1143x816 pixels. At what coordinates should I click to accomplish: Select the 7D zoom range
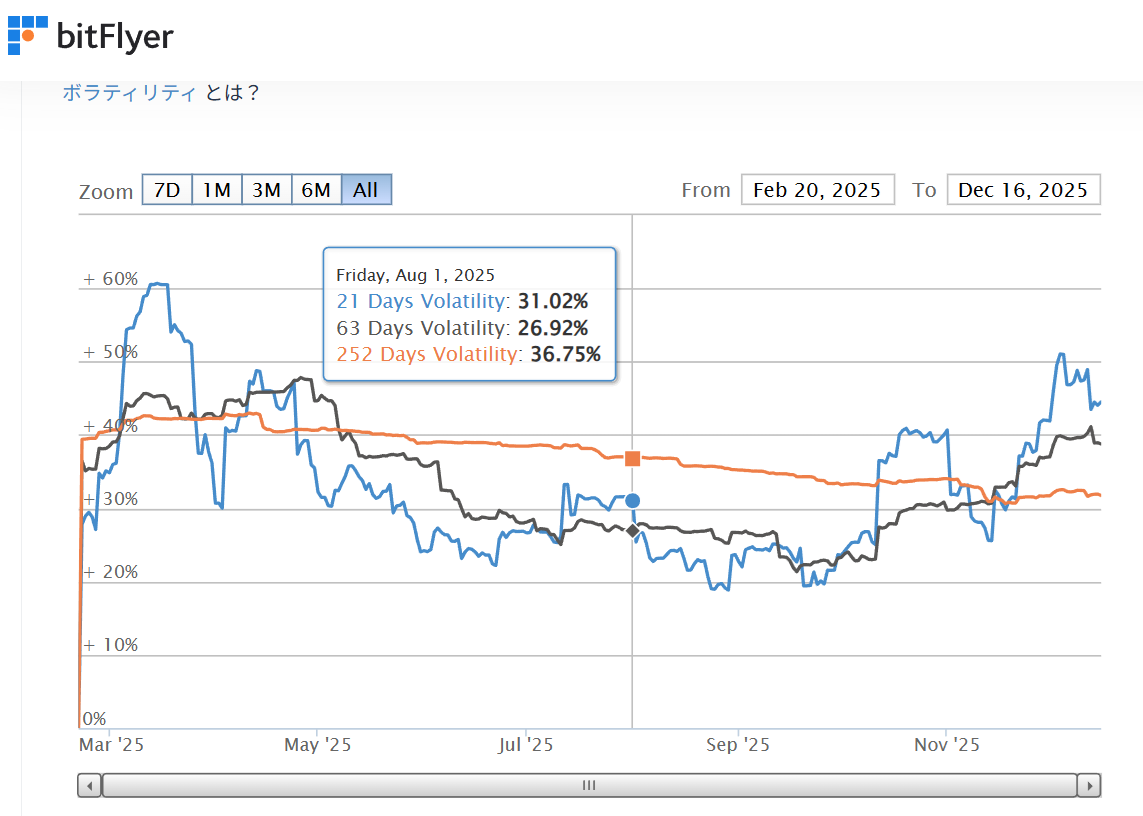pos(167,190)
